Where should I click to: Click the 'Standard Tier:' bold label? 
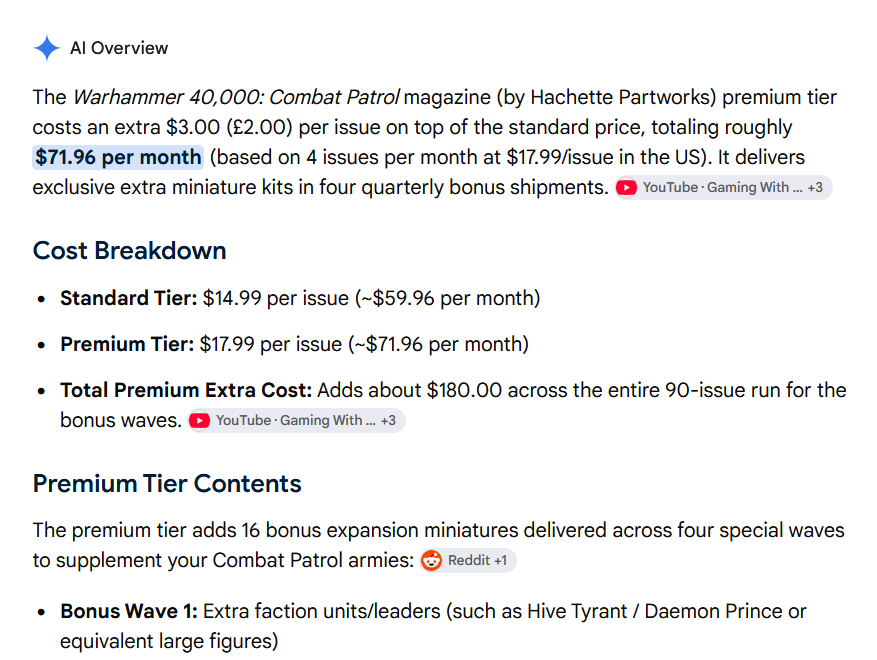point(129,298)
